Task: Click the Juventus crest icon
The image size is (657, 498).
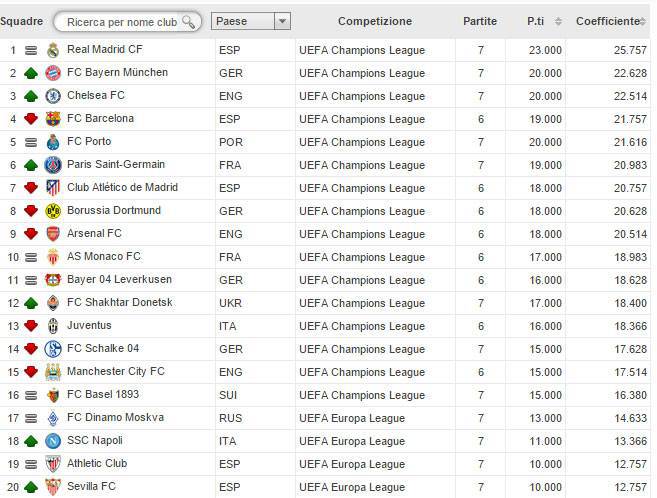Action: 53,326
